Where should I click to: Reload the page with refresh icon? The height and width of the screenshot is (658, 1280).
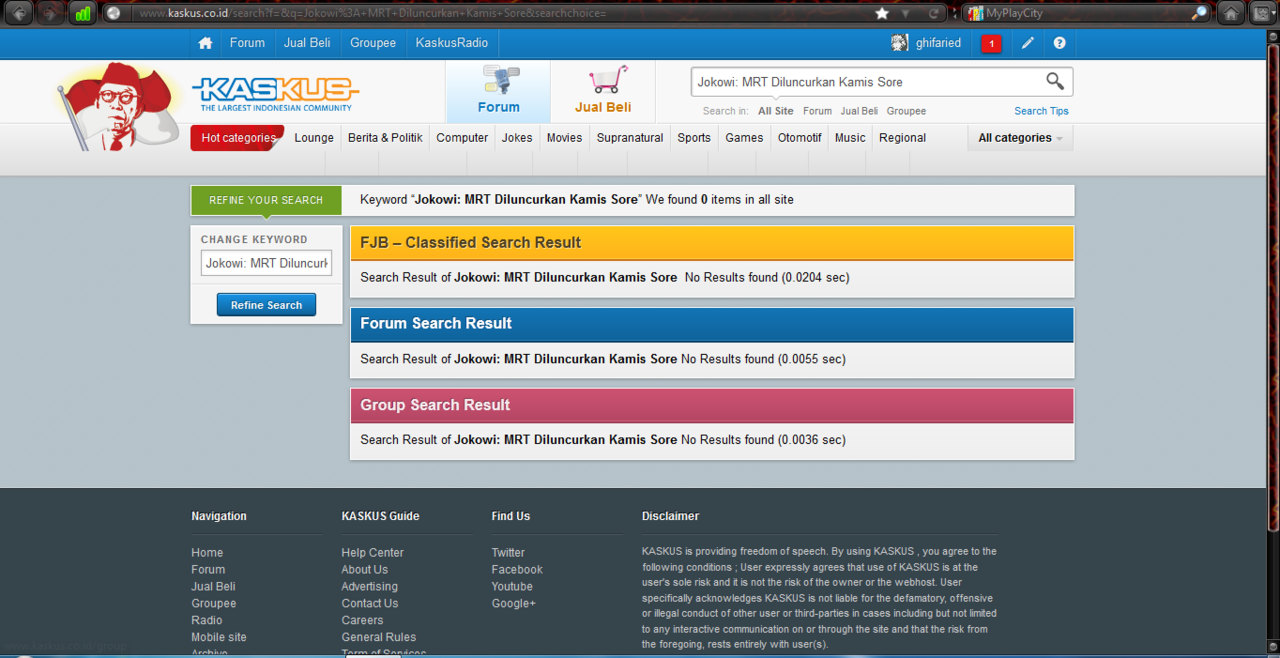934,14
